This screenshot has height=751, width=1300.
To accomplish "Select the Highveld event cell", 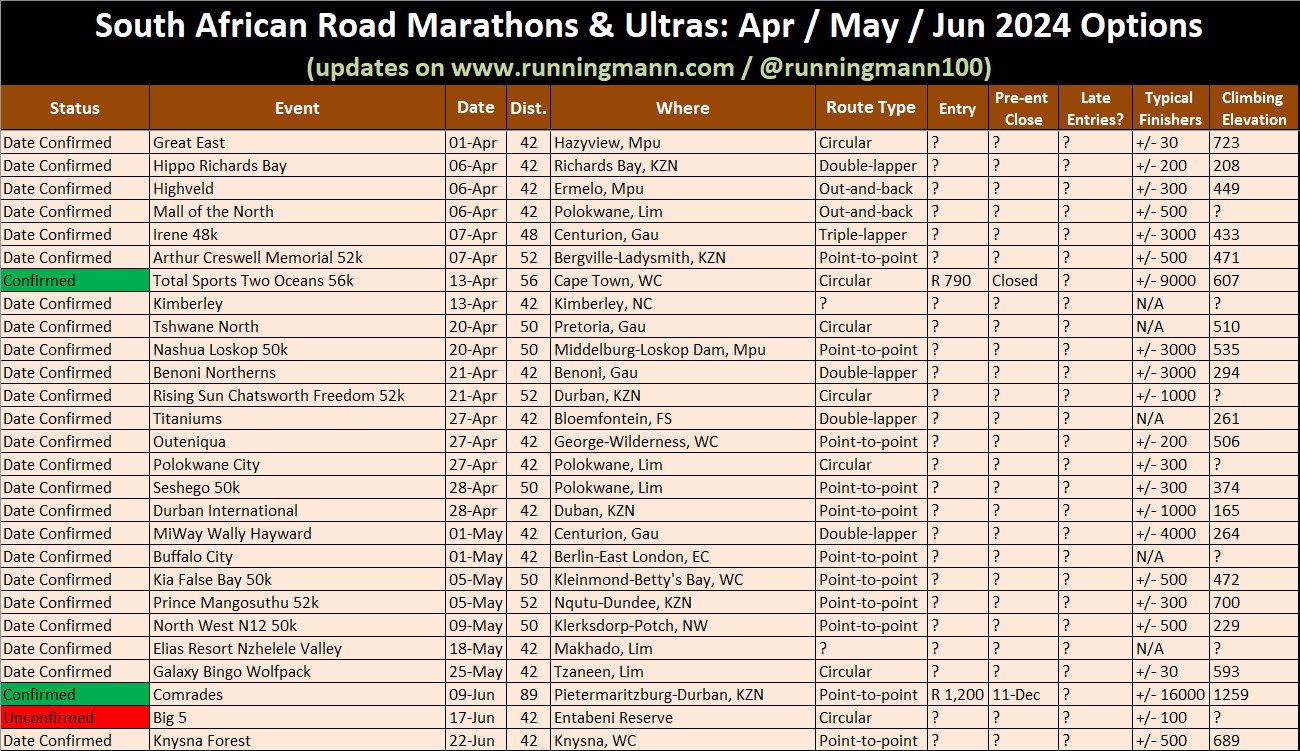I will (297, 189).
